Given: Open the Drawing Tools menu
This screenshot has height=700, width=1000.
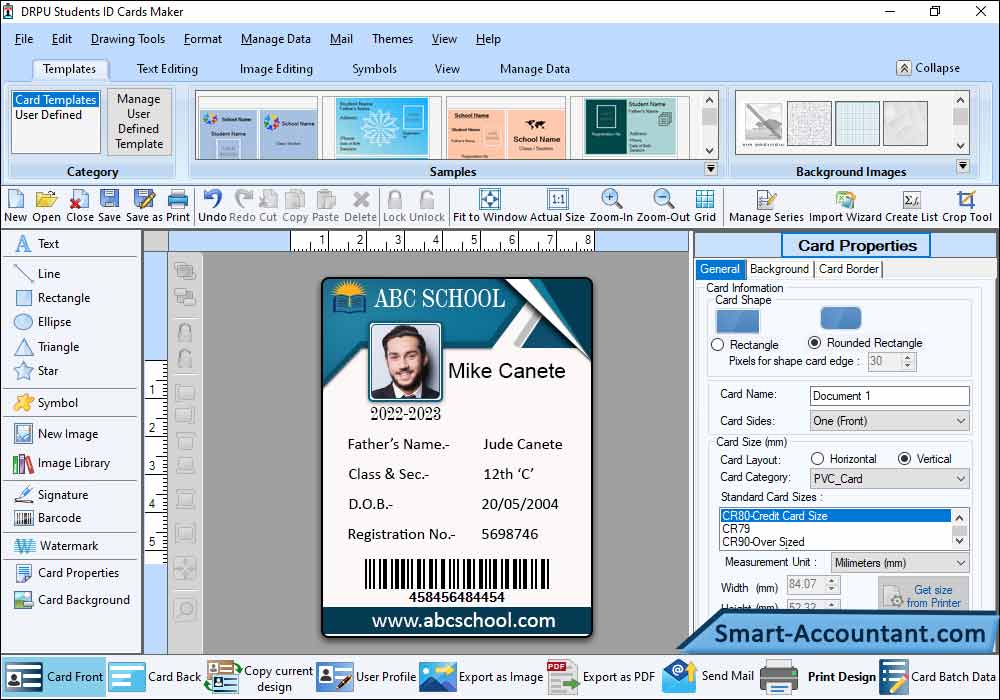Looking at the screenshot, I should (128, 39).
